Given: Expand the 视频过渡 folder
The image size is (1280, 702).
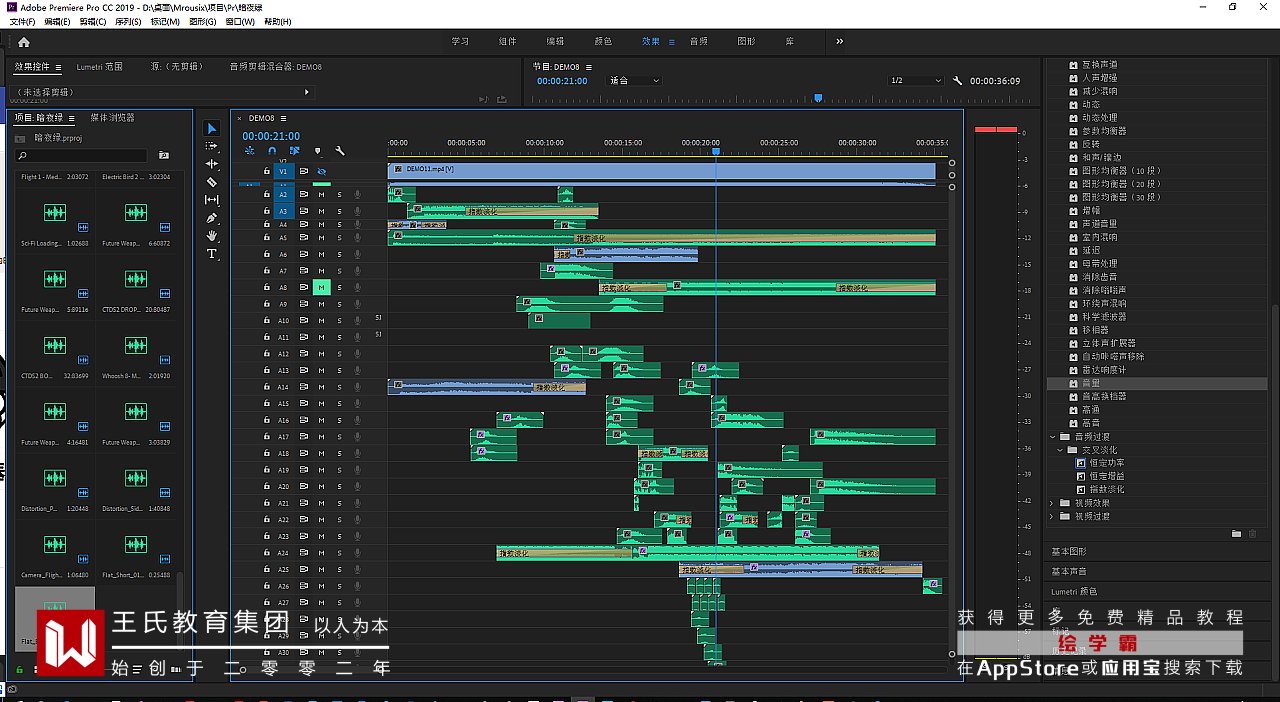Looking at the screenshot, I should click(1053, 517).
